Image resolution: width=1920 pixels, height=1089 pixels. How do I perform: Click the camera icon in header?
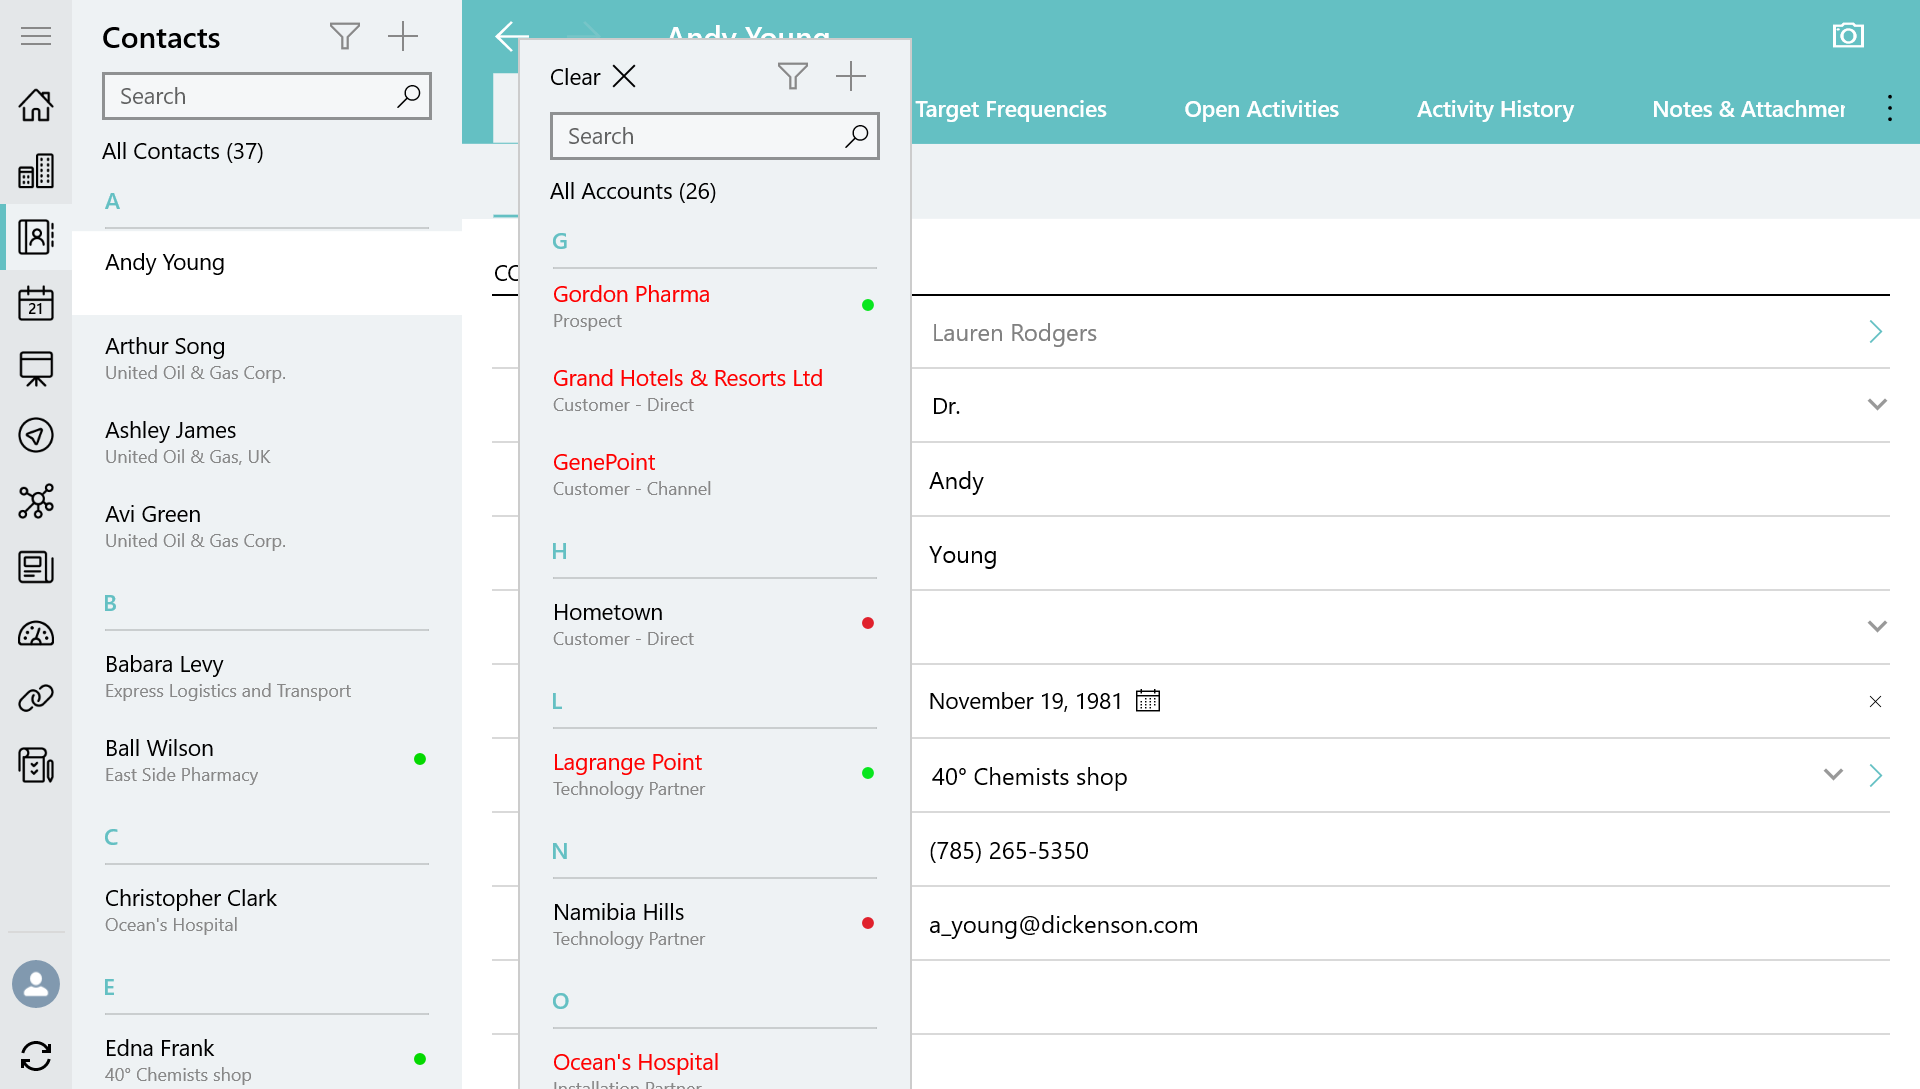coord(1847,36)
